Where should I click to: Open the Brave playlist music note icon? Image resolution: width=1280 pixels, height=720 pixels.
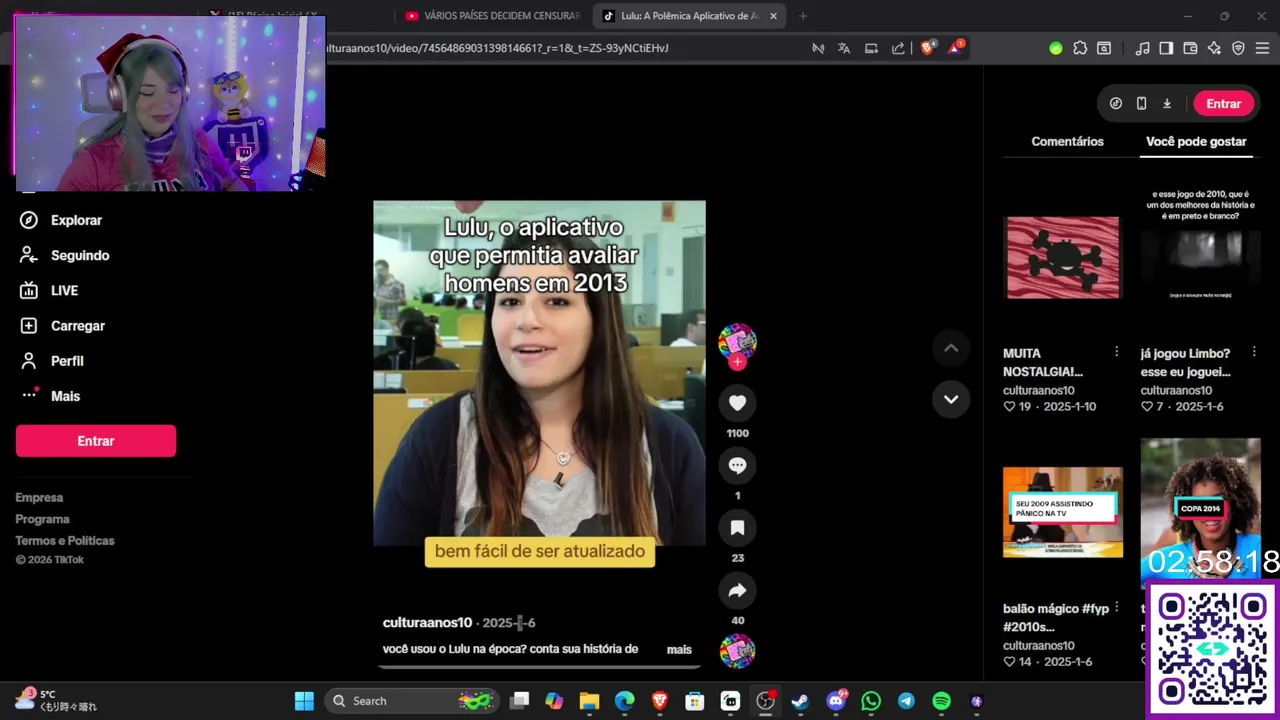[1142, 48]
